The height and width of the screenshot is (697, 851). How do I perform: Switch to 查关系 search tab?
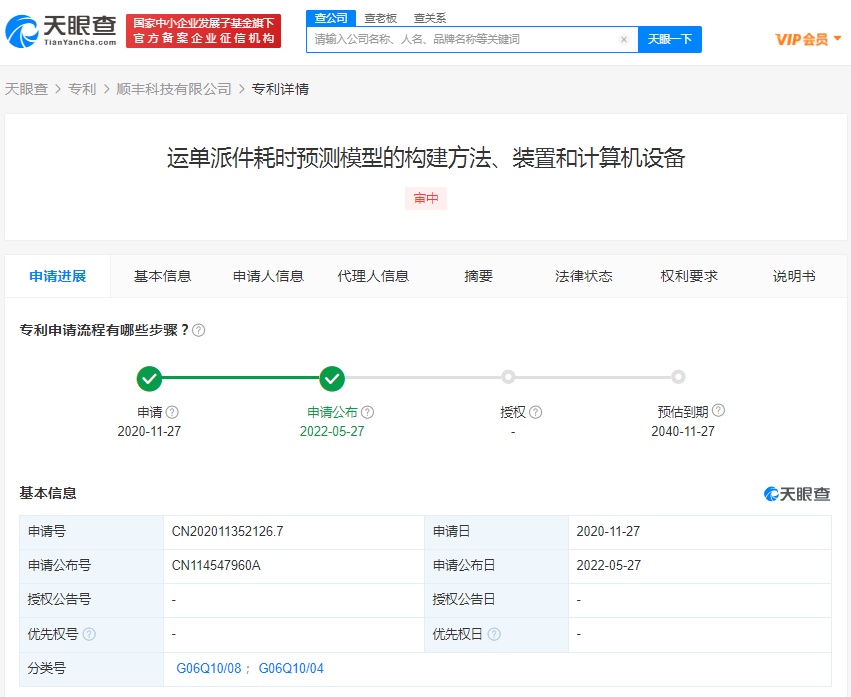[429, 18]
